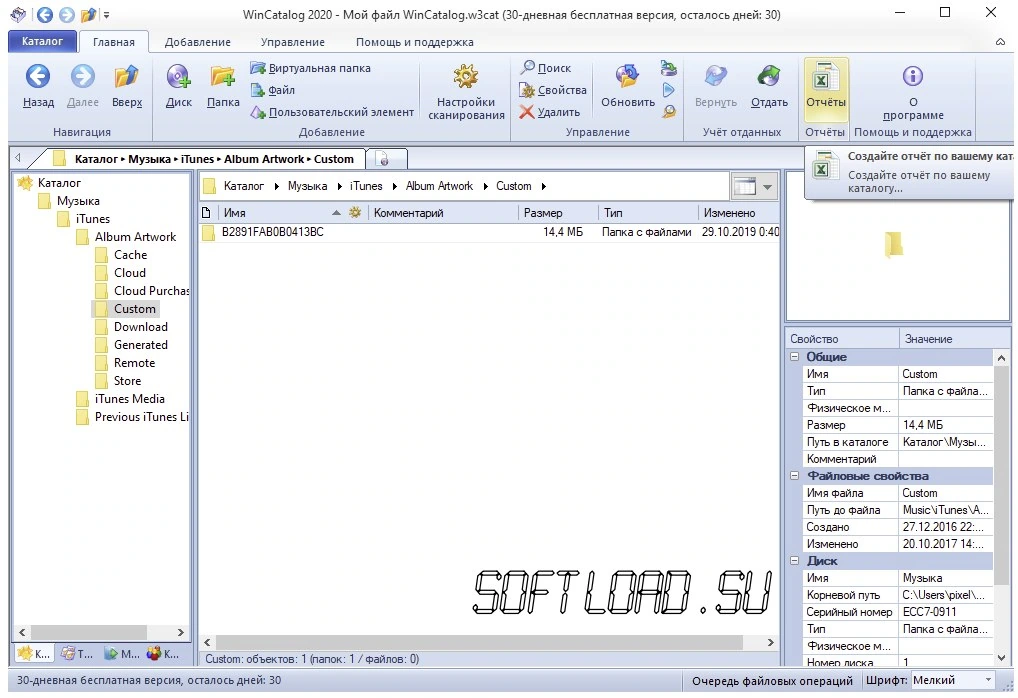Screen dimensions: 1018x698
Task: Collapse the Диск property group
Action: point(794,560)
